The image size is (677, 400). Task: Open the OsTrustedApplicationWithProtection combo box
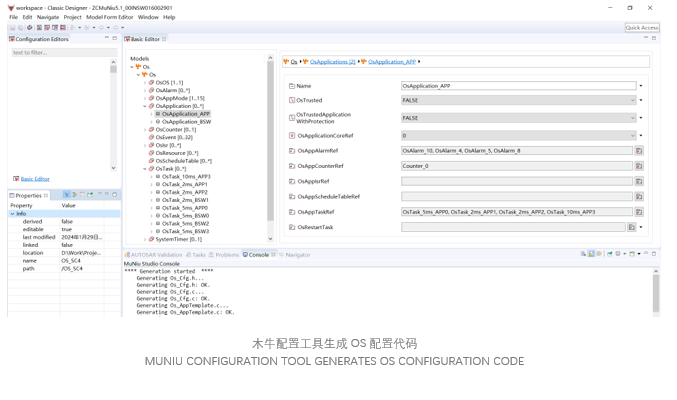coord(519,118)
